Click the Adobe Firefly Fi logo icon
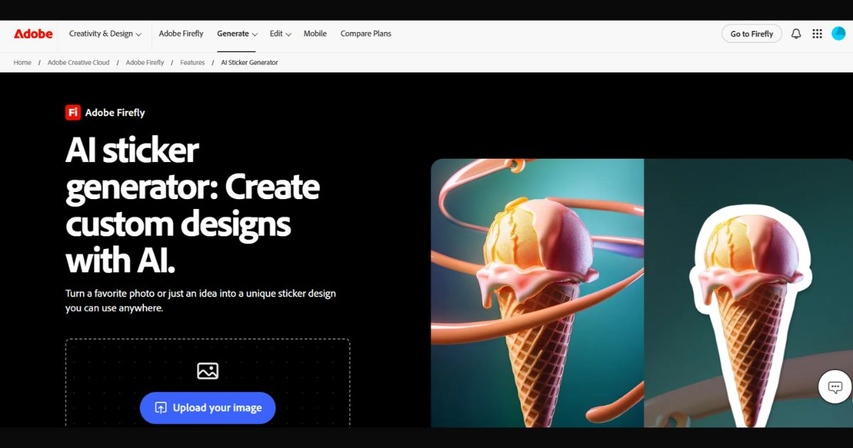The height and width of the screenshot is (448, 853). 73,113
